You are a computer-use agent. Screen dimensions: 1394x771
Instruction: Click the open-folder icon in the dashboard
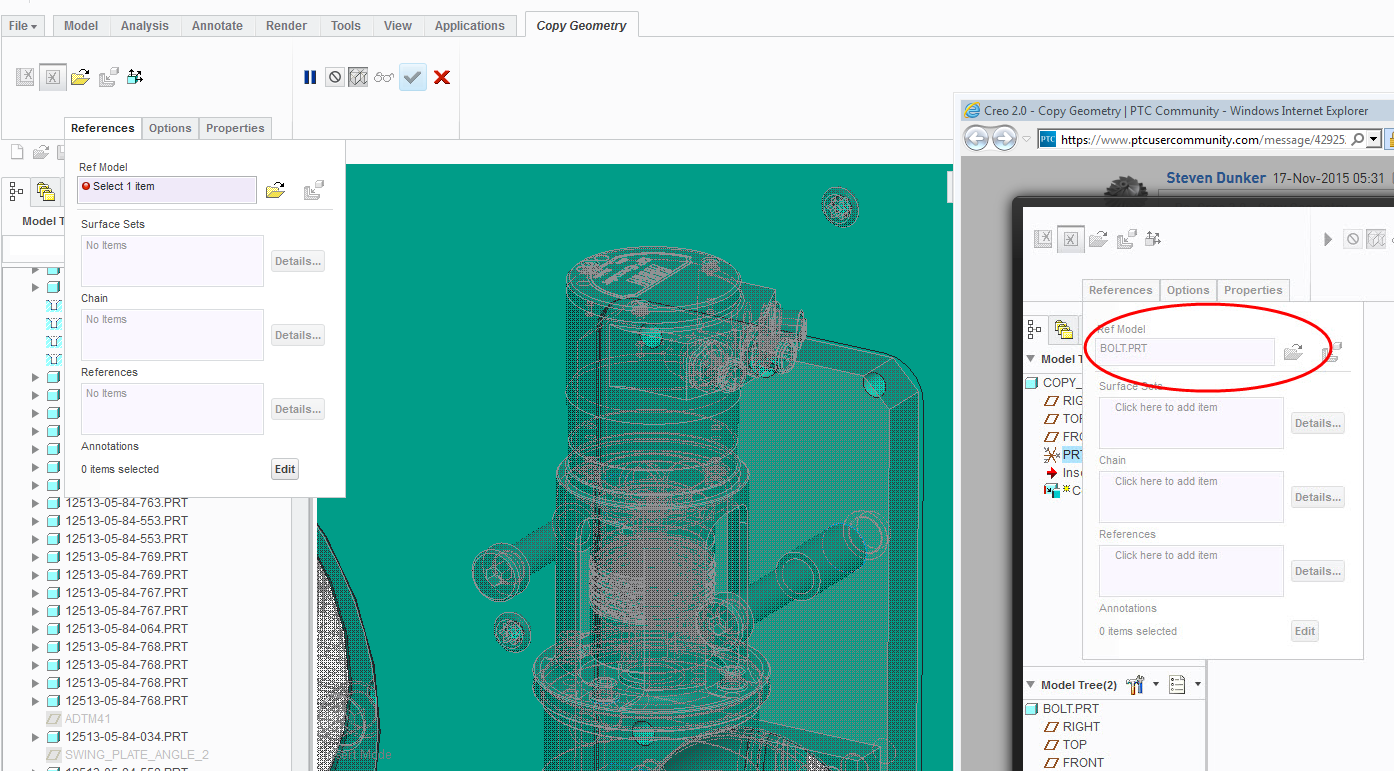tap(81, 77)
